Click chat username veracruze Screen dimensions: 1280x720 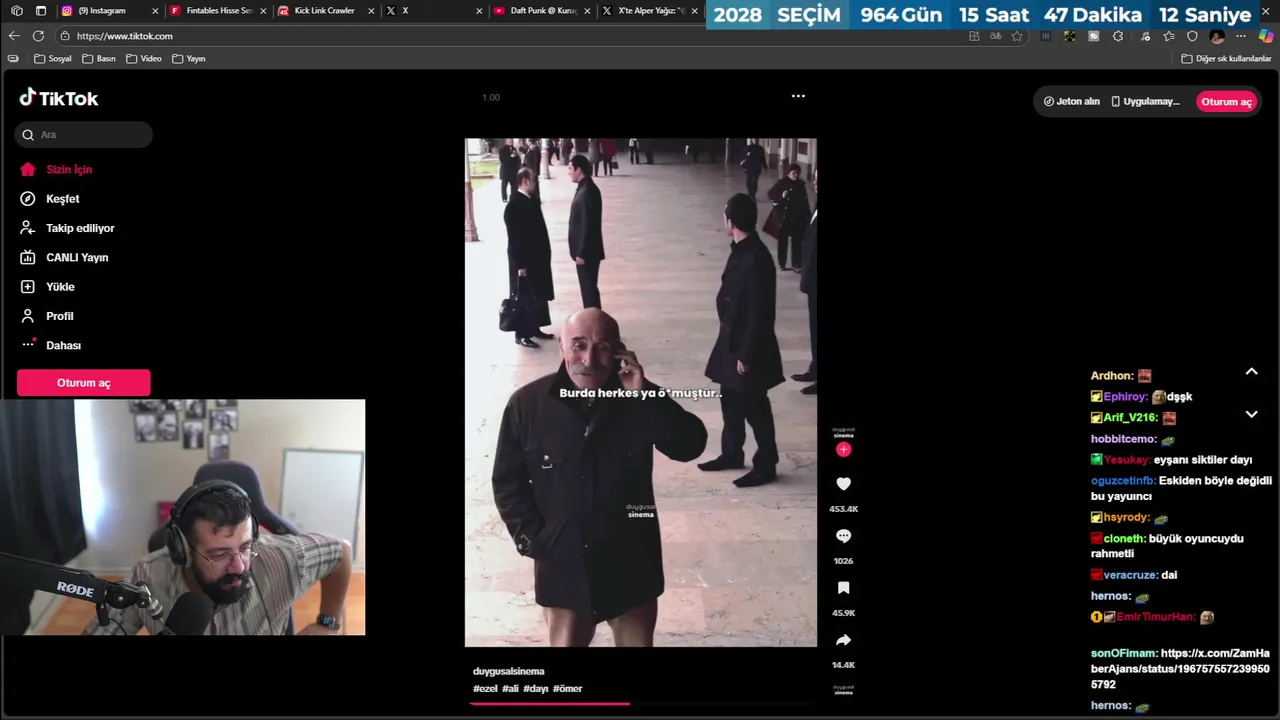click(x=1130, y=576)
